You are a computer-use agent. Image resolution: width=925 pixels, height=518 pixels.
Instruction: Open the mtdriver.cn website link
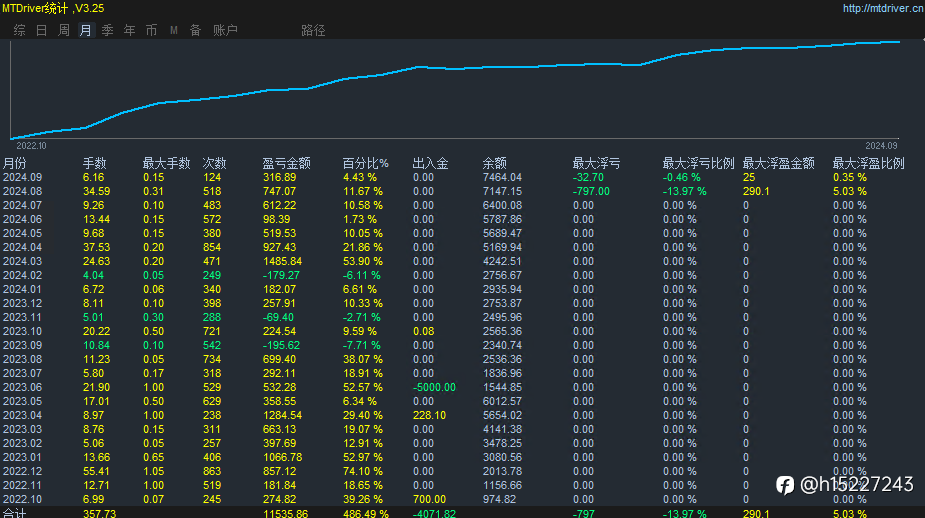pyautogui.click(x=883, y=8)
